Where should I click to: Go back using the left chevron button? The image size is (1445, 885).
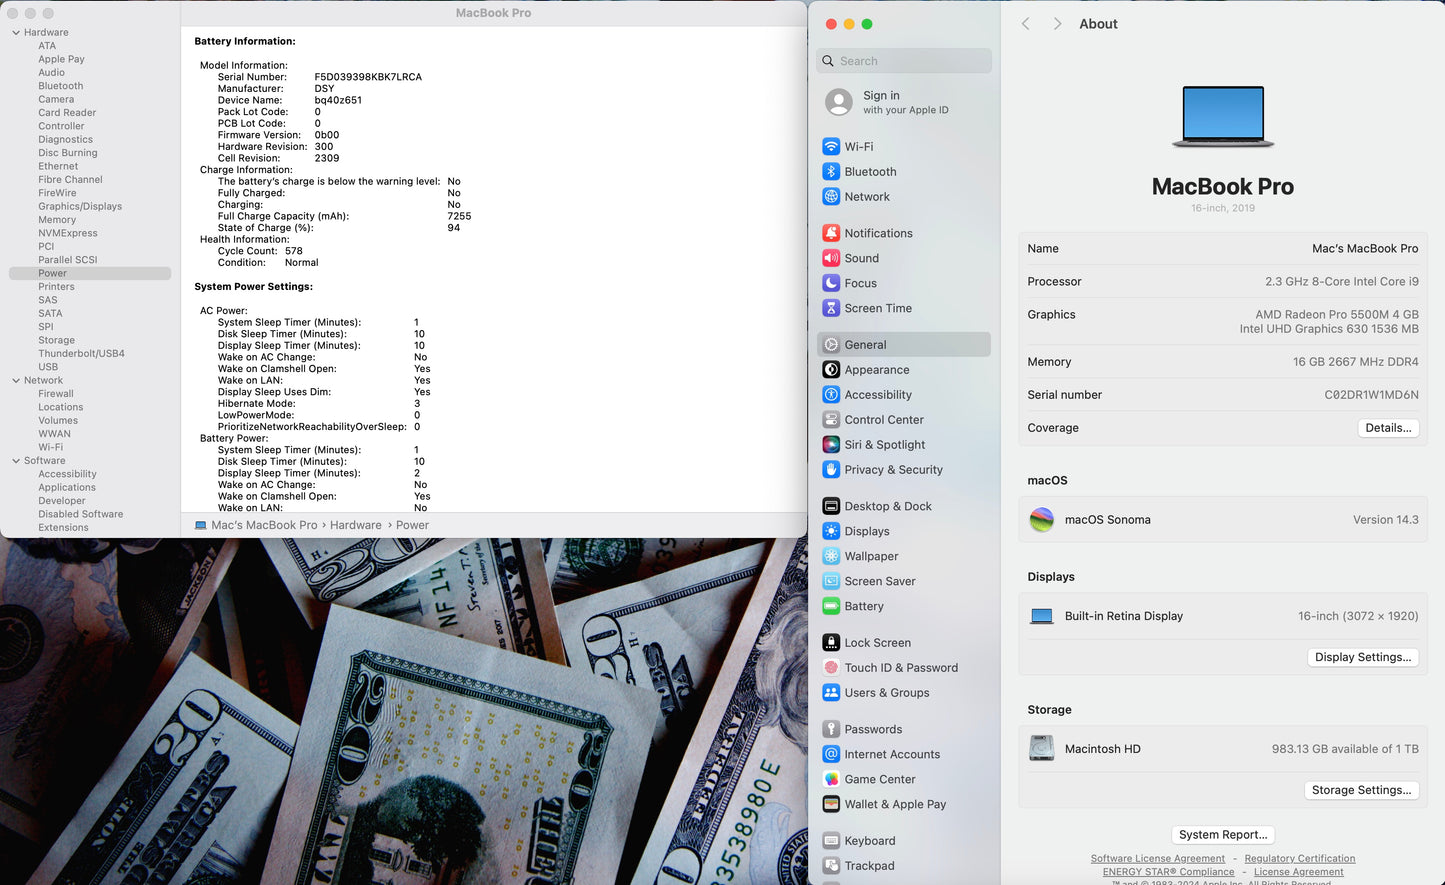point(1025,24)
